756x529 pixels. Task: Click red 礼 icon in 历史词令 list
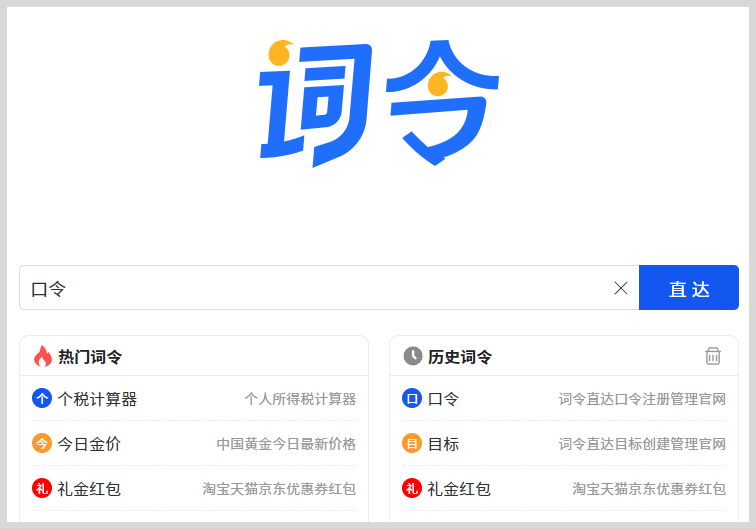click(412, 488)
